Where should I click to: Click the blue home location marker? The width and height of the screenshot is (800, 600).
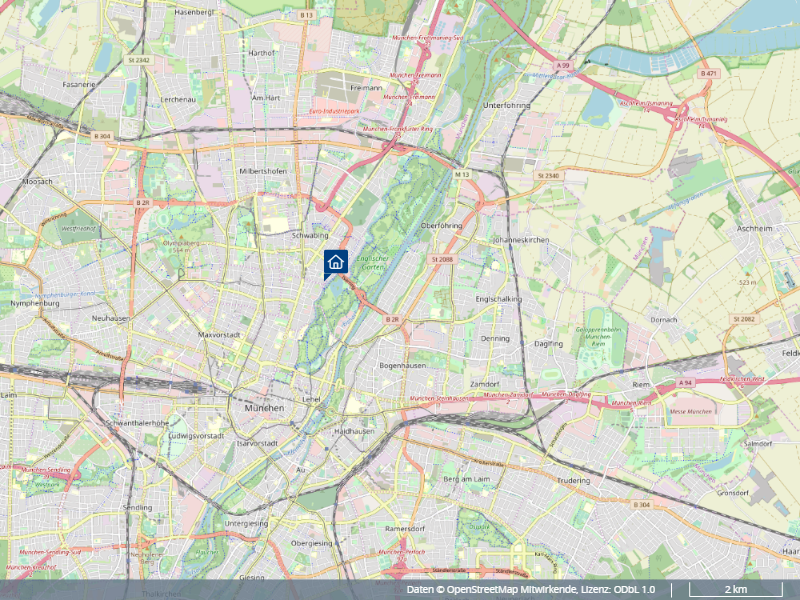pos(336,263)
